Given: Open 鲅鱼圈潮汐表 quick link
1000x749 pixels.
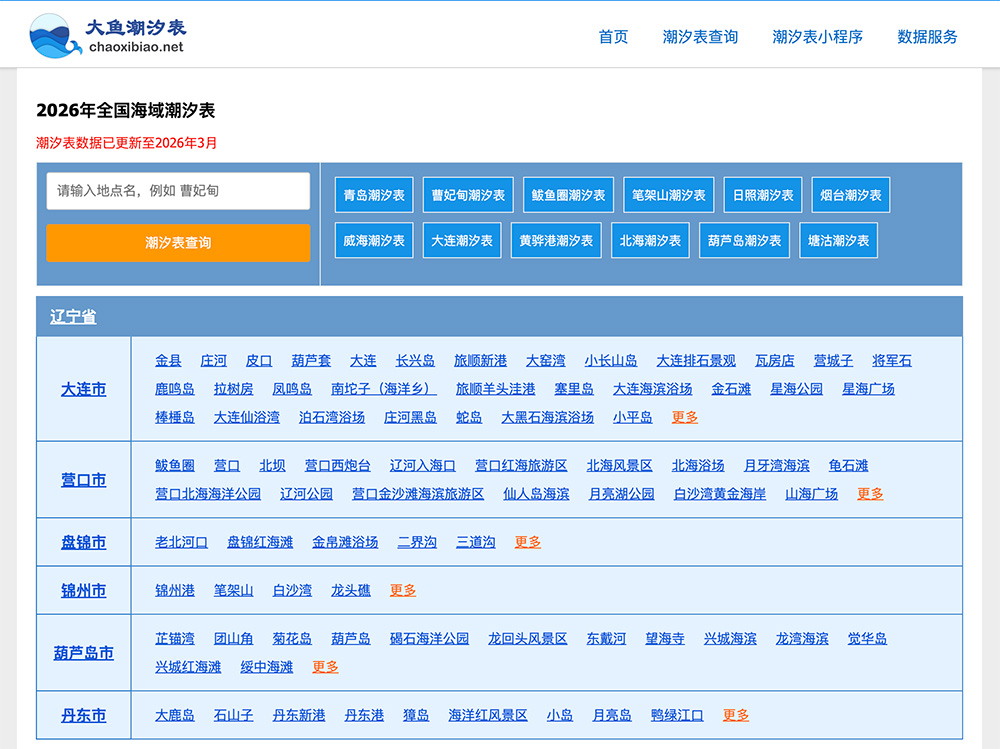Looking at the screenshot, I should pos(568,195).
